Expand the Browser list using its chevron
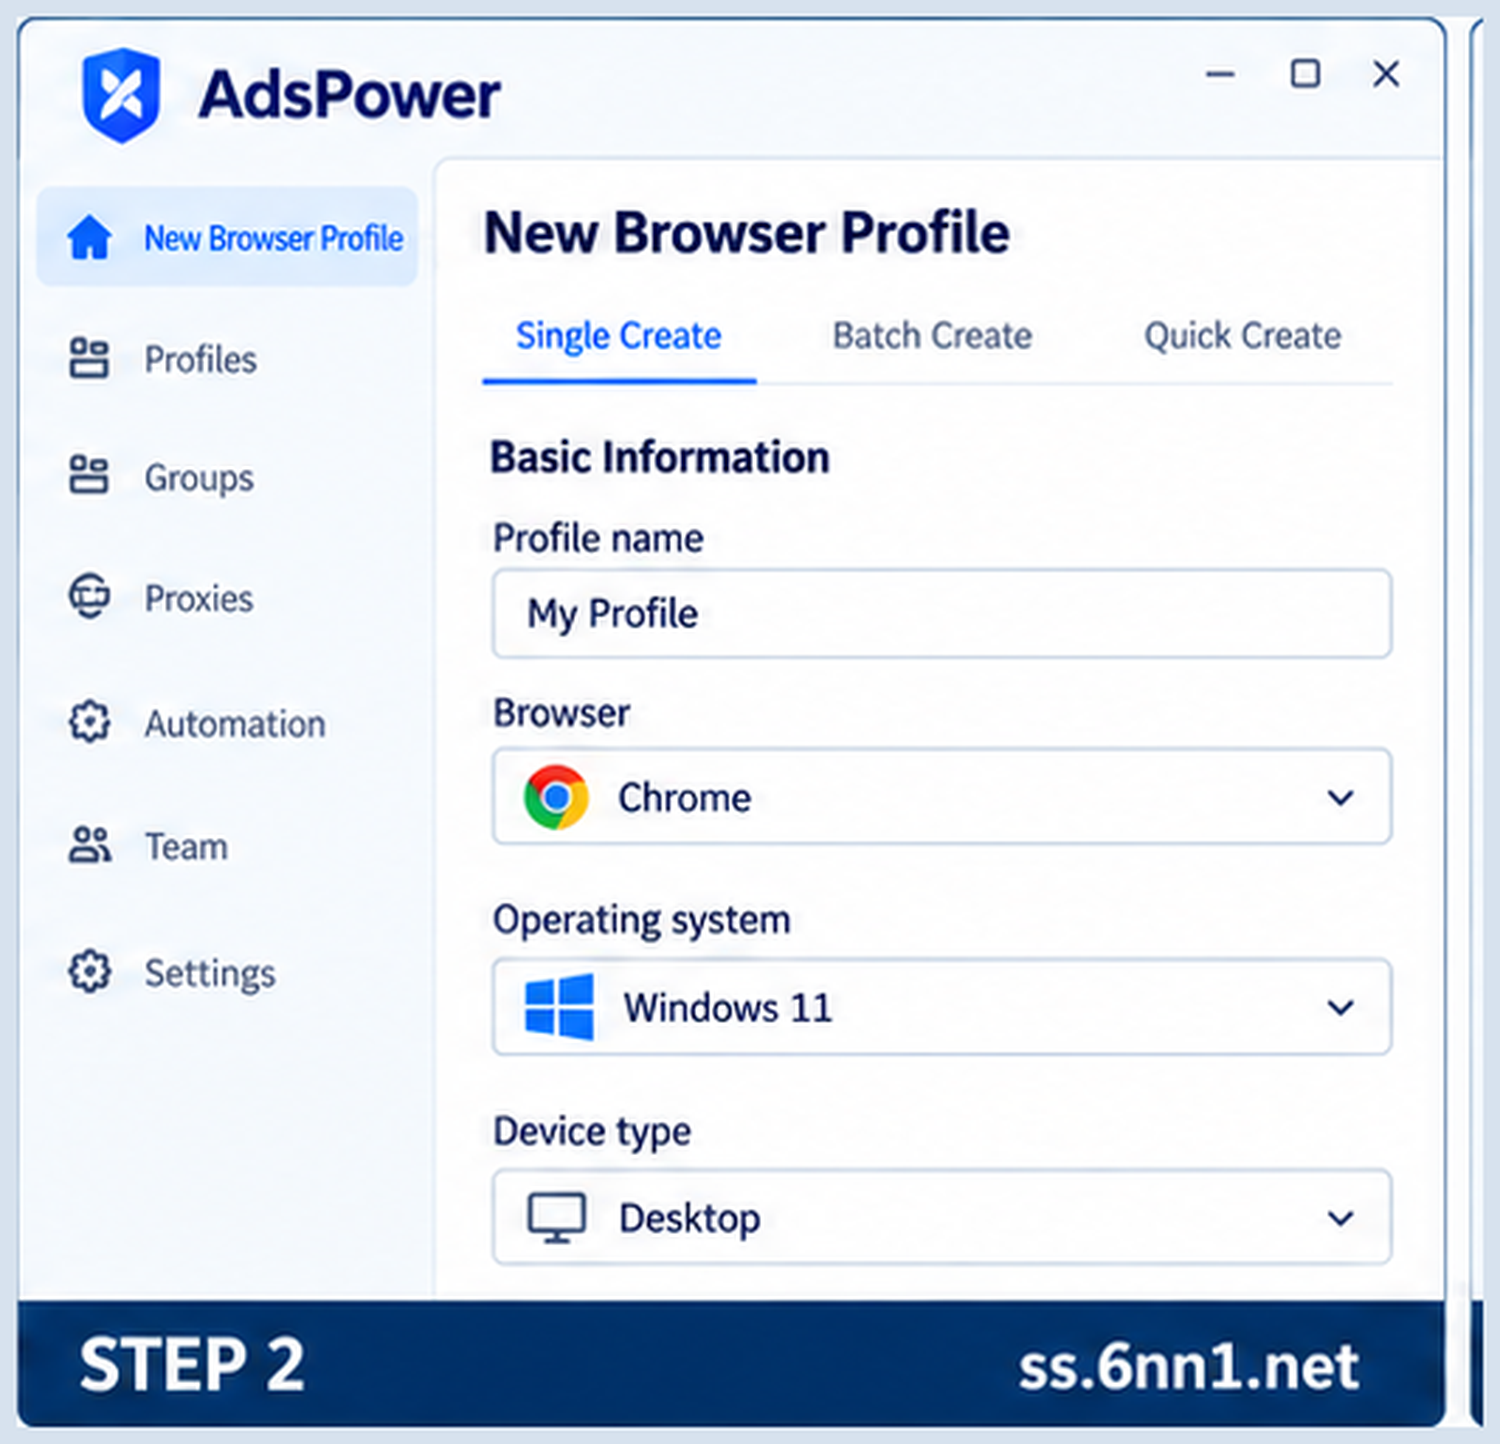 pos(1340,797)
